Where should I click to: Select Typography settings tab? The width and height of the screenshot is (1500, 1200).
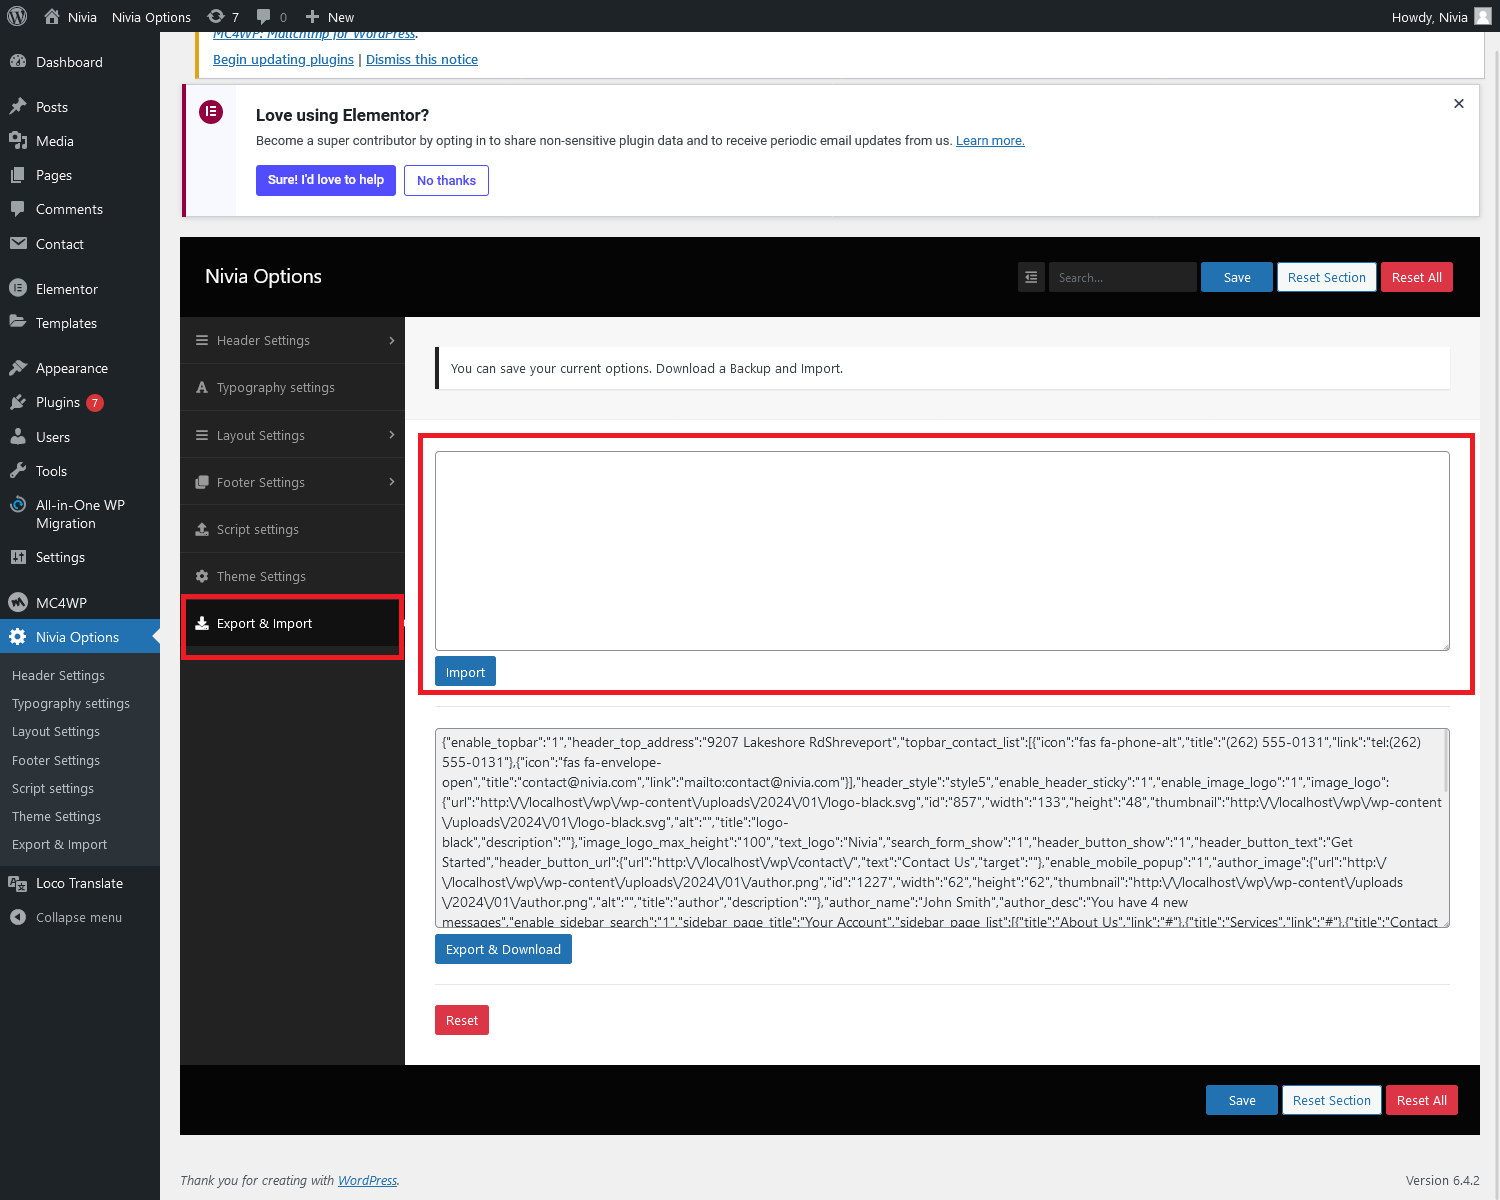pyautogui.click(x=276, y=388)
